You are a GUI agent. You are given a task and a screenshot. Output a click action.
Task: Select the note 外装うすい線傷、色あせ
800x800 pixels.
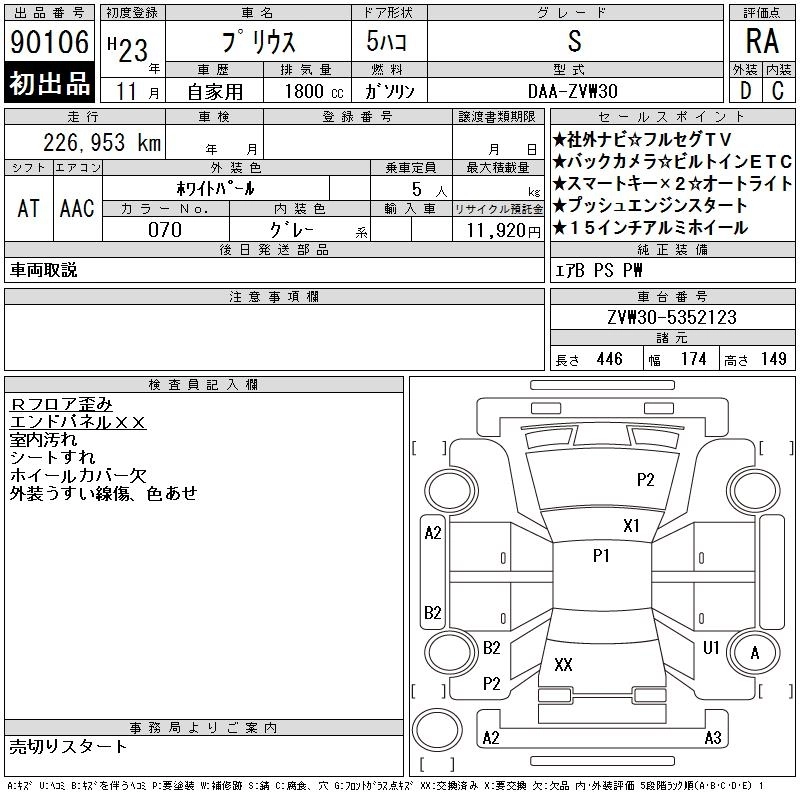(104, 493)
